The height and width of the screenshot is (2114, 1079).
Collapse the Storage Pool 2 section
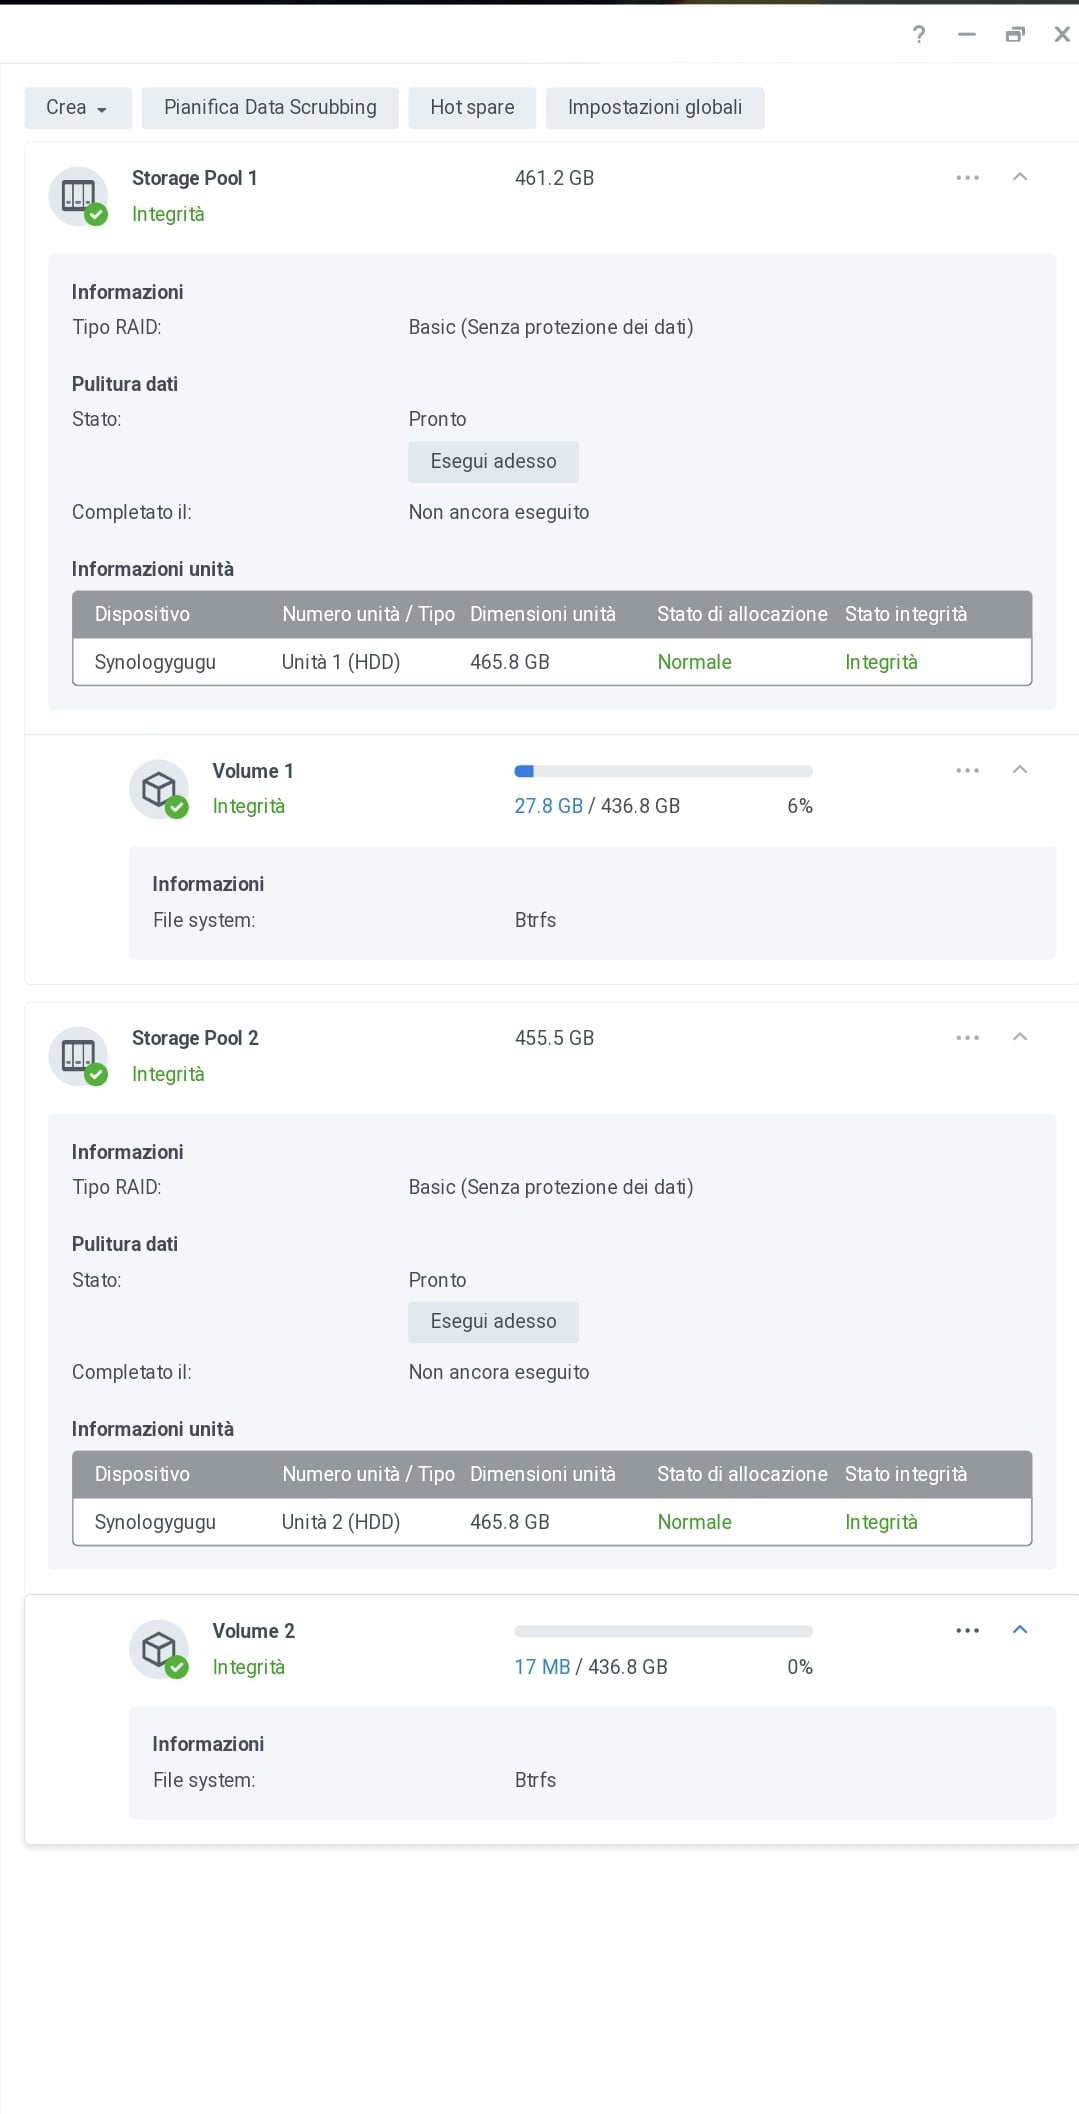tap(1020, 1037)
